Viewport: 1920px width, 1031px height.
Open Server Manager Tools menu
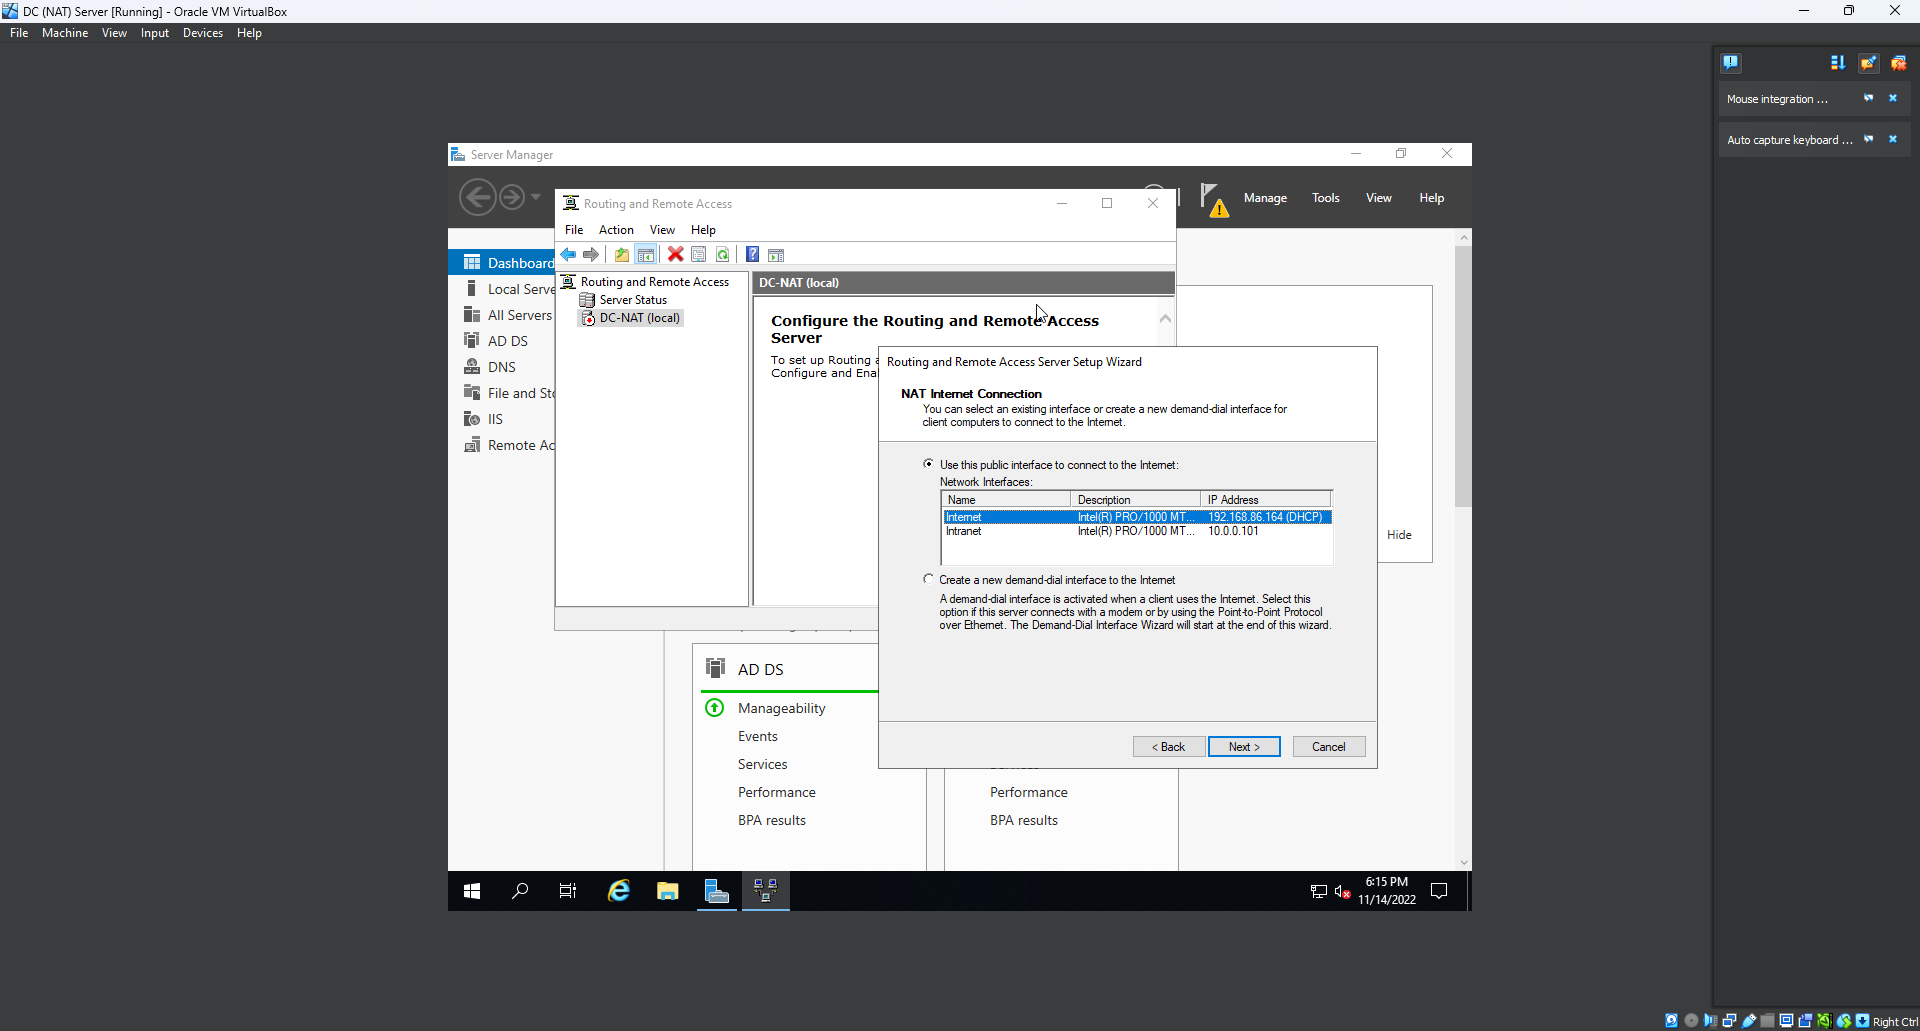[x=1326, y=198]
